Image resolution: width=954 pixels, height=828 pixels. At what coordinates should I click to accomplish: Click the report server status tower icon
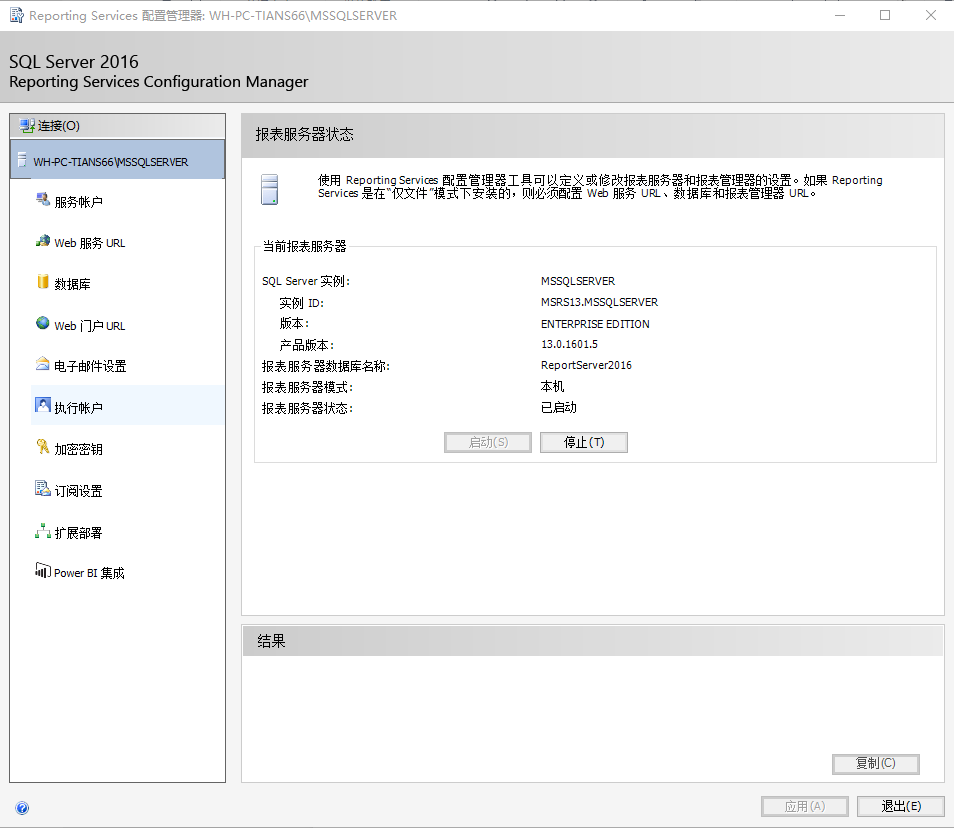pos(270,189)
